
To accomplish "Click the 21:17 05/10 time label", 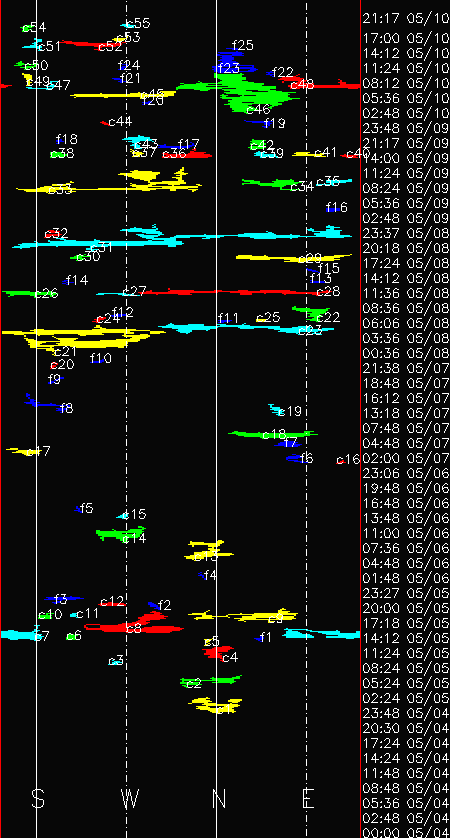I will (x=406, y=19).
